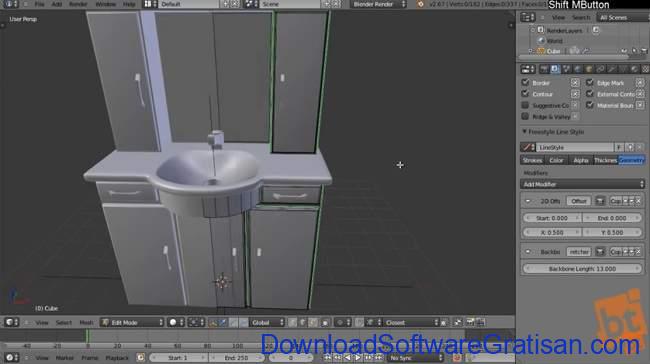Click the snap magnet icon

pos(359,322)
